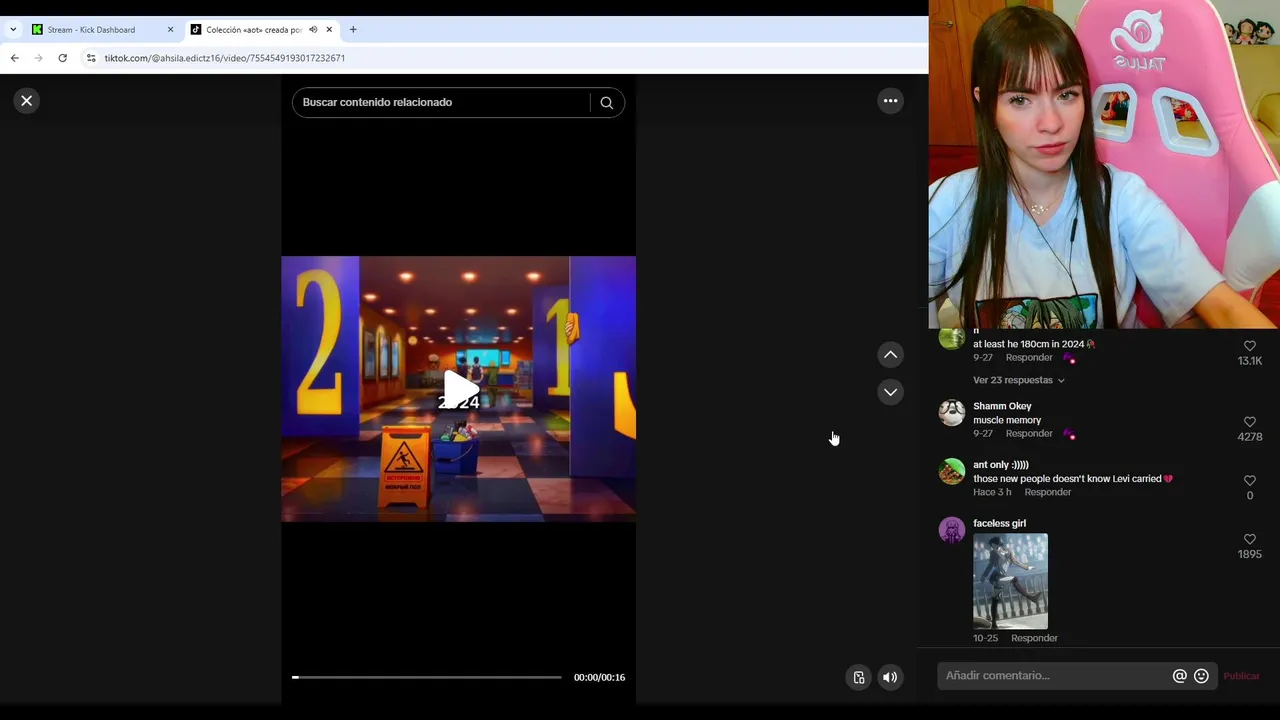Screen dimensions: 1280x720
Task: Mute the video with speaker icon
Action: [x=890, y=678]
